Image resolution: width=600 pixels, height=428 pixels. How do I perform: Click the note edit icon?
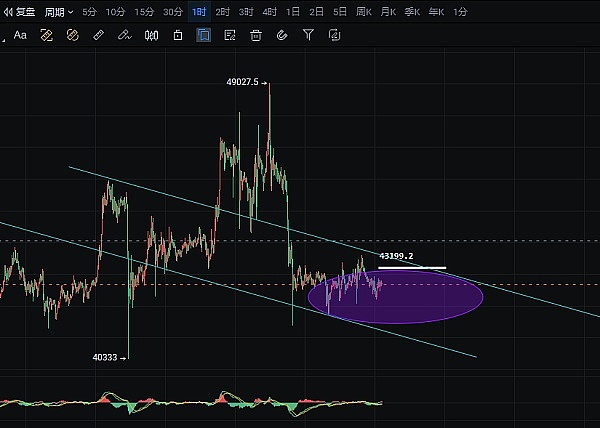tap(230, 35)
